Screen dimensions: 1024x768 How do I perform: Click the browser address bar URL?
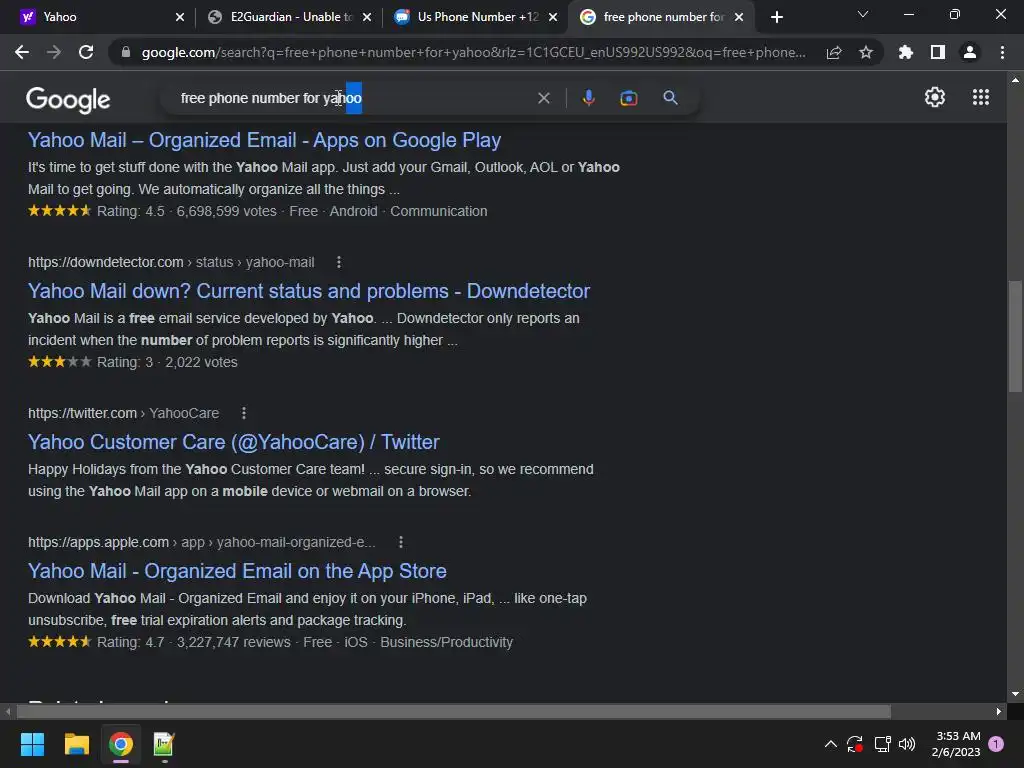[473, 52]
